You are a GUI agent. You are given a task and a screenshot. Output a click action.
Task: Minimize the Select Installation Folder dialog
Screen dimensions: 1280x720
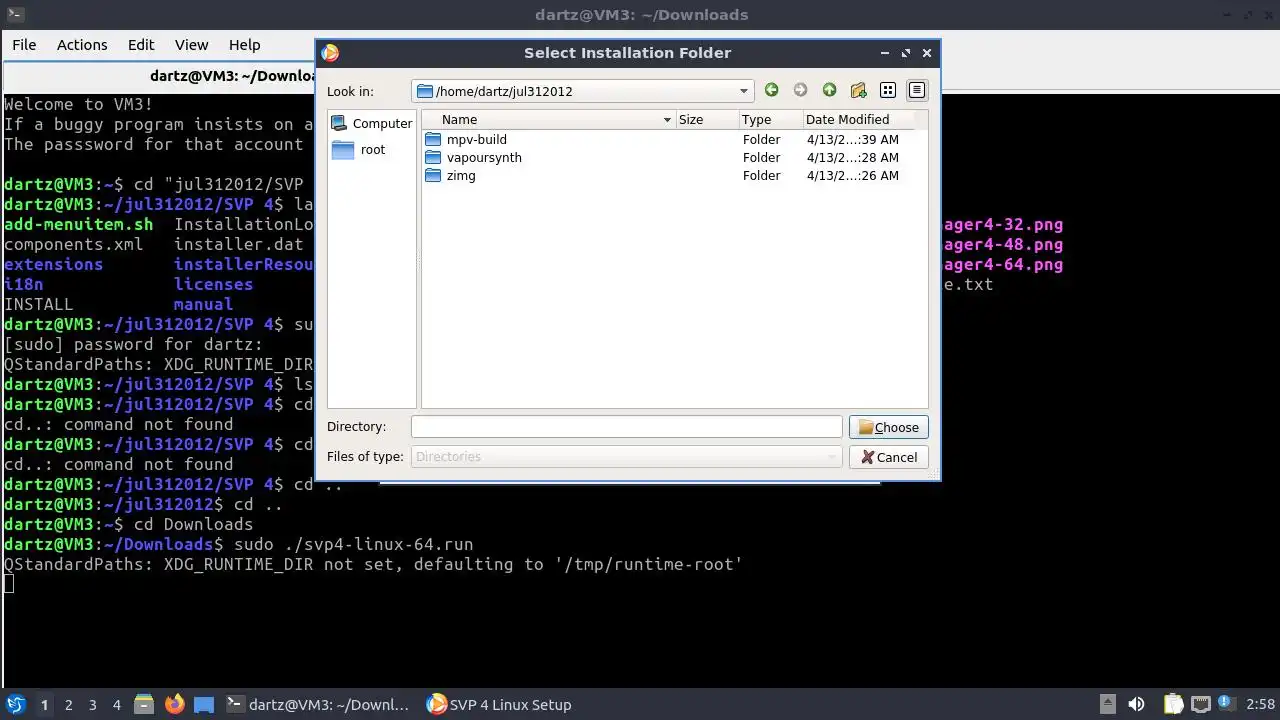(884, 53)
